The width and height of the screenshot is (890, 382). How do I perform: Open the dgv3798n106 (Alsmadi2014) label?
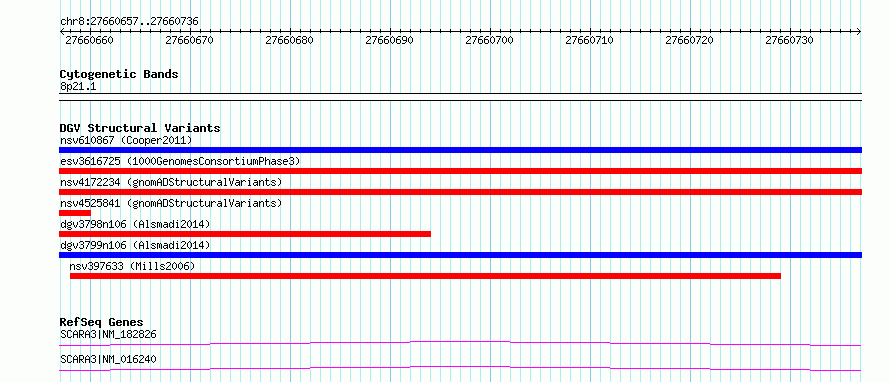pos(135,224)
